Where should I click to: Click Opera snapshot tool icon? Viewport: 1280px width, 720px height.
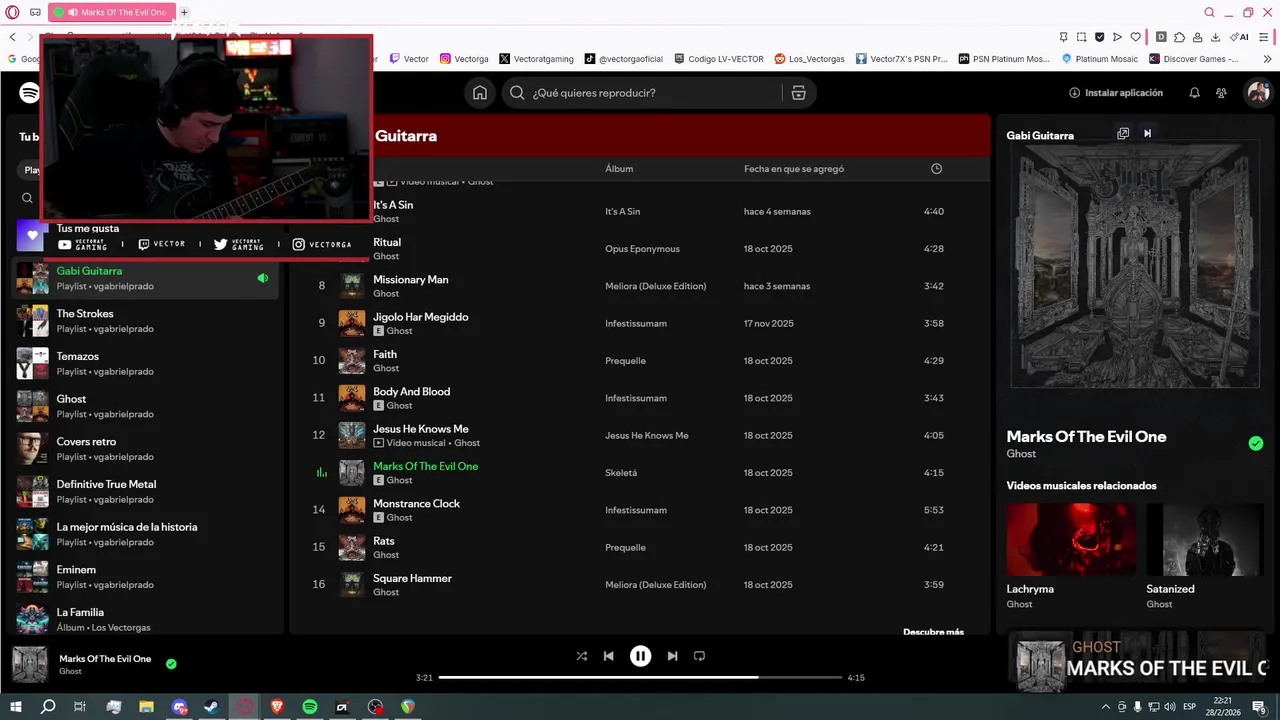pyautogui.click(x=1080, y=37)
